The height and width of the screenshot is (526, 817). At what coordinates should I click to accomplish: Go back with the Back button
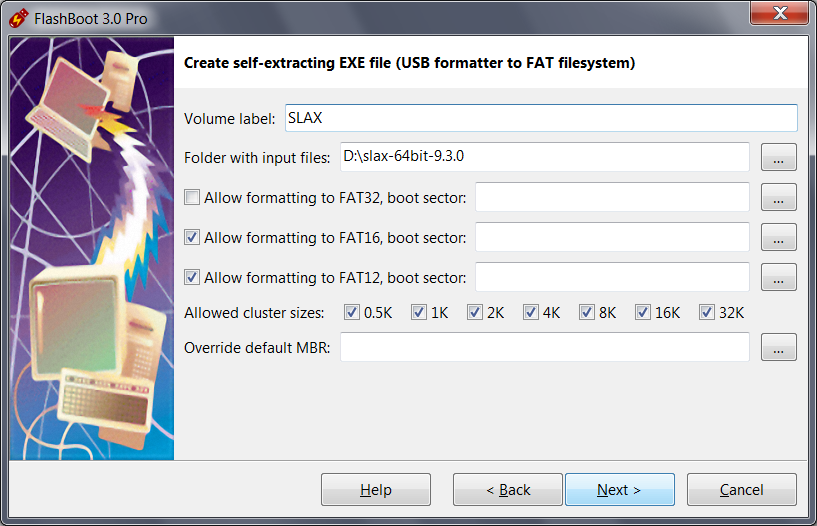click(507, 490)
